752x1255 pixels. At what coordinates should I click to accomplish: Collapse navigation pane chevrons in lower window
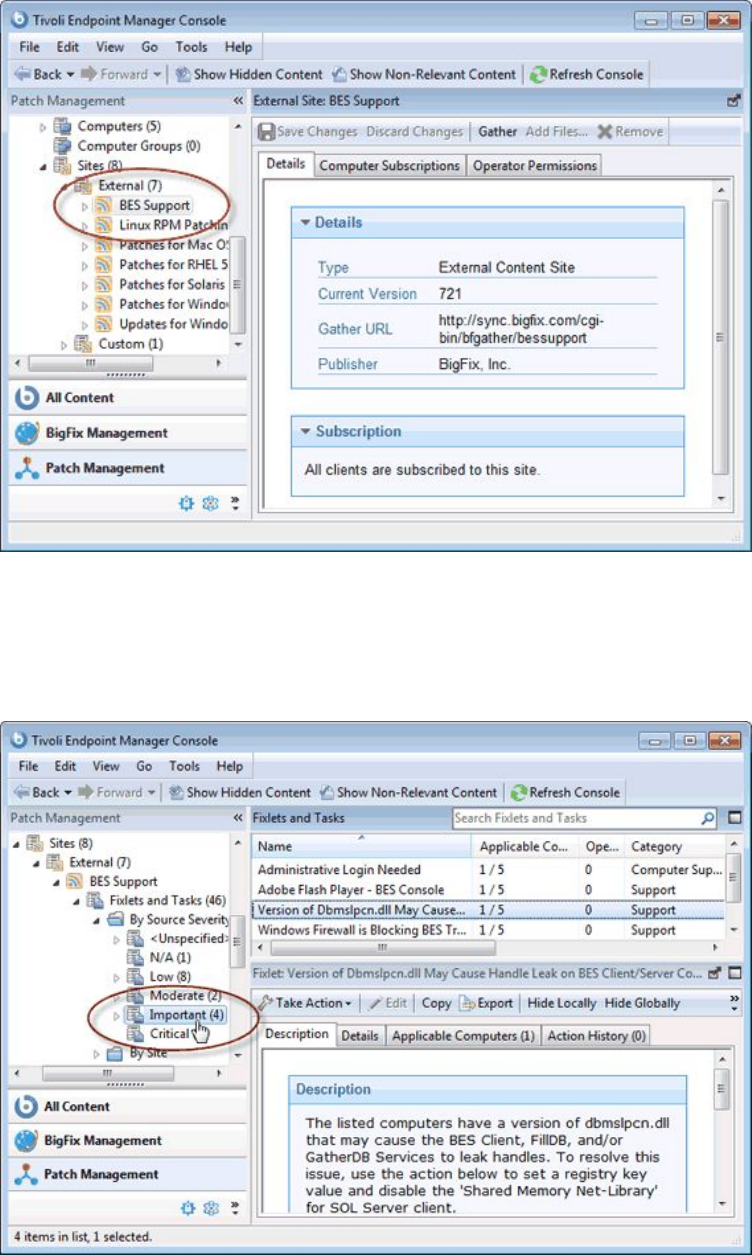(x=238, y=818)
